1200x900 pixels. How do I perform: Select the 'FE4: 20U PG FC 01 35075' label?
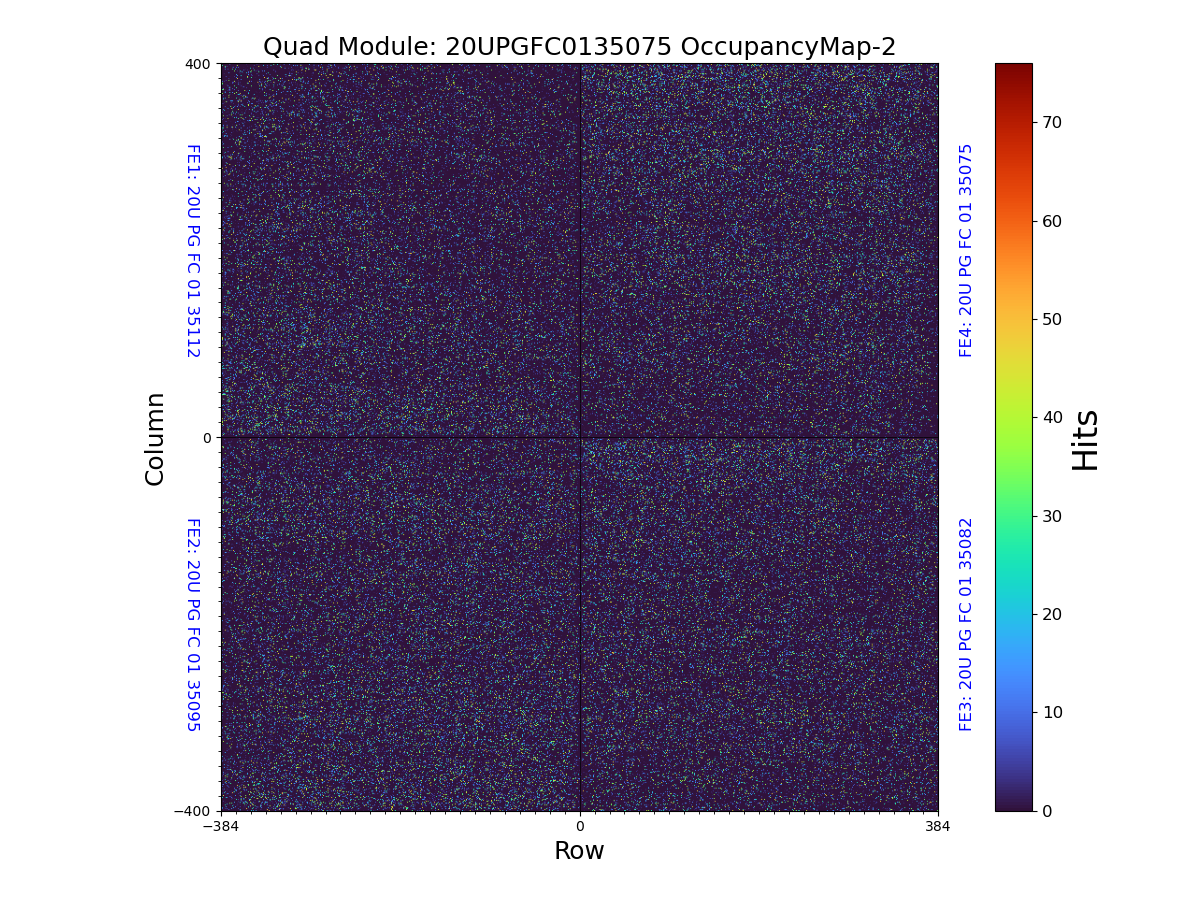click(x=966, y=250)
